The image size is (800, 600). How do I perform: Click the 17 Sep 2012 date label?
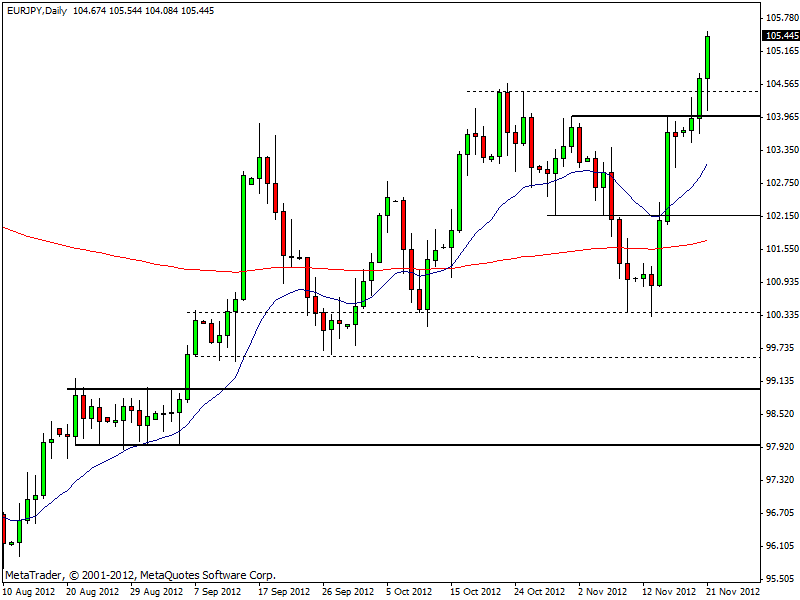tap(282, 590)
